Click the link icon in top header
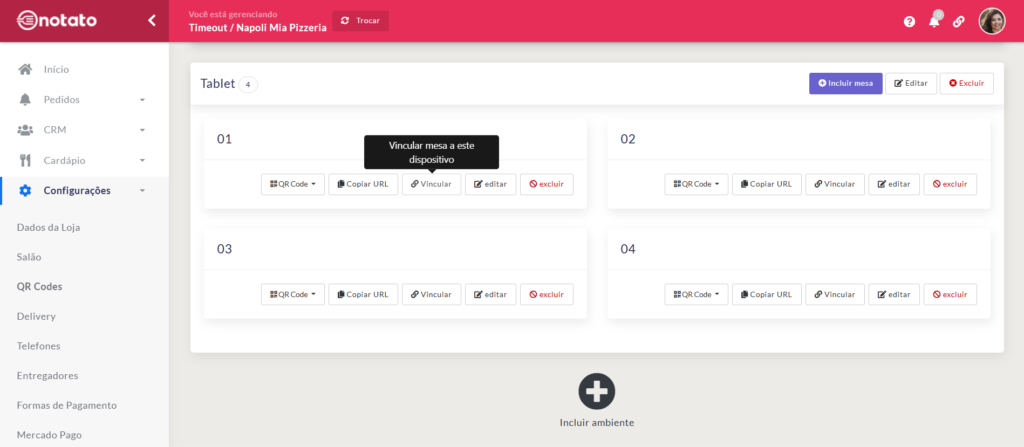The height and width of the screenshot is (447, 1024). (x=959, y=21)
